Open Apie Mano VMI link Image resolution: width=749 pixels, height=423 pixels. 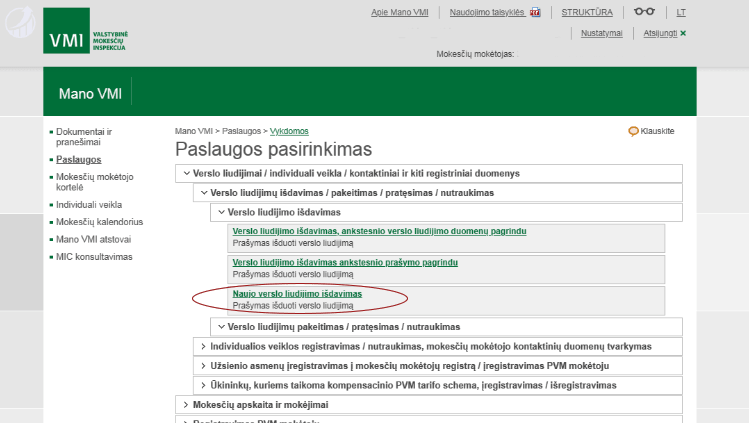(400, 12)
